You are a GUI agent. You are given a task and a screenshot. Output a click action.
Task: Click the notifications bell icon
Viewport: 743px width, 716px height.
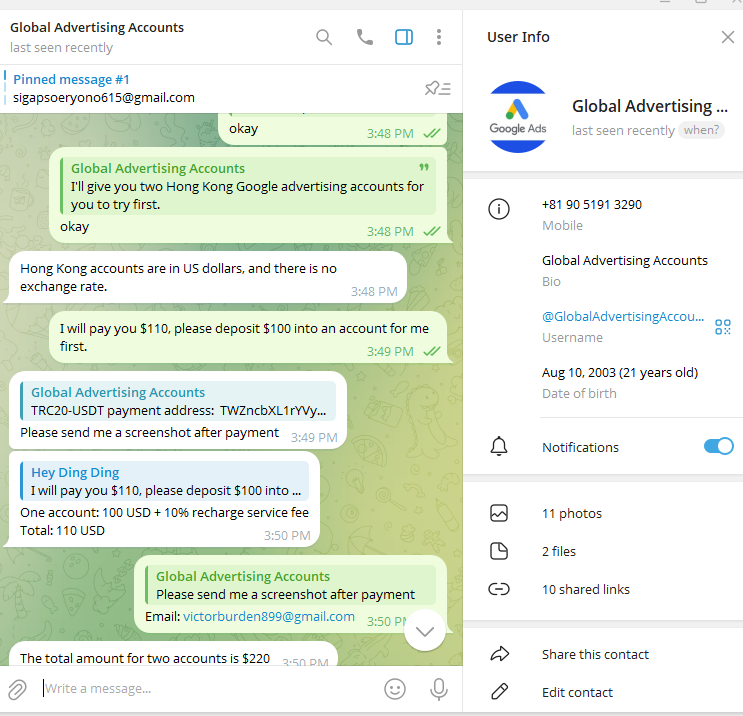(499, 446)
